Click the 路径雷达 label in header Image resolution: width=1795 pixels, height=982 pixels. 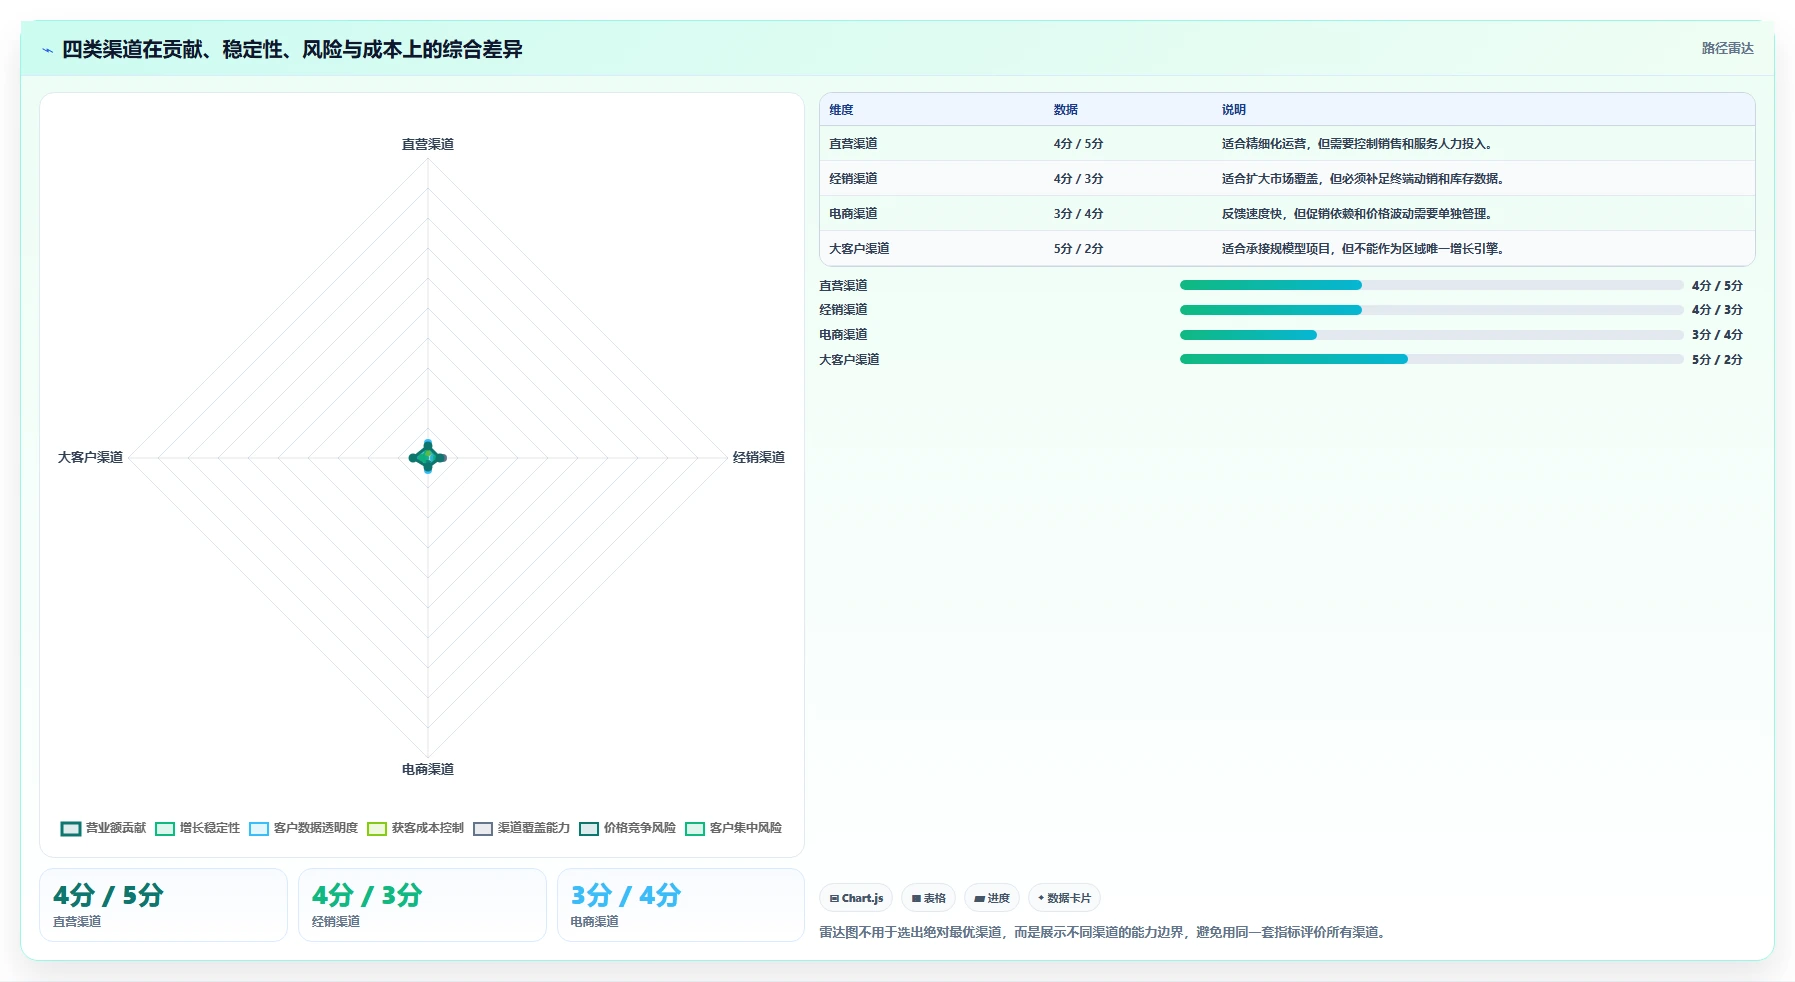click(x=1728, y=48)
